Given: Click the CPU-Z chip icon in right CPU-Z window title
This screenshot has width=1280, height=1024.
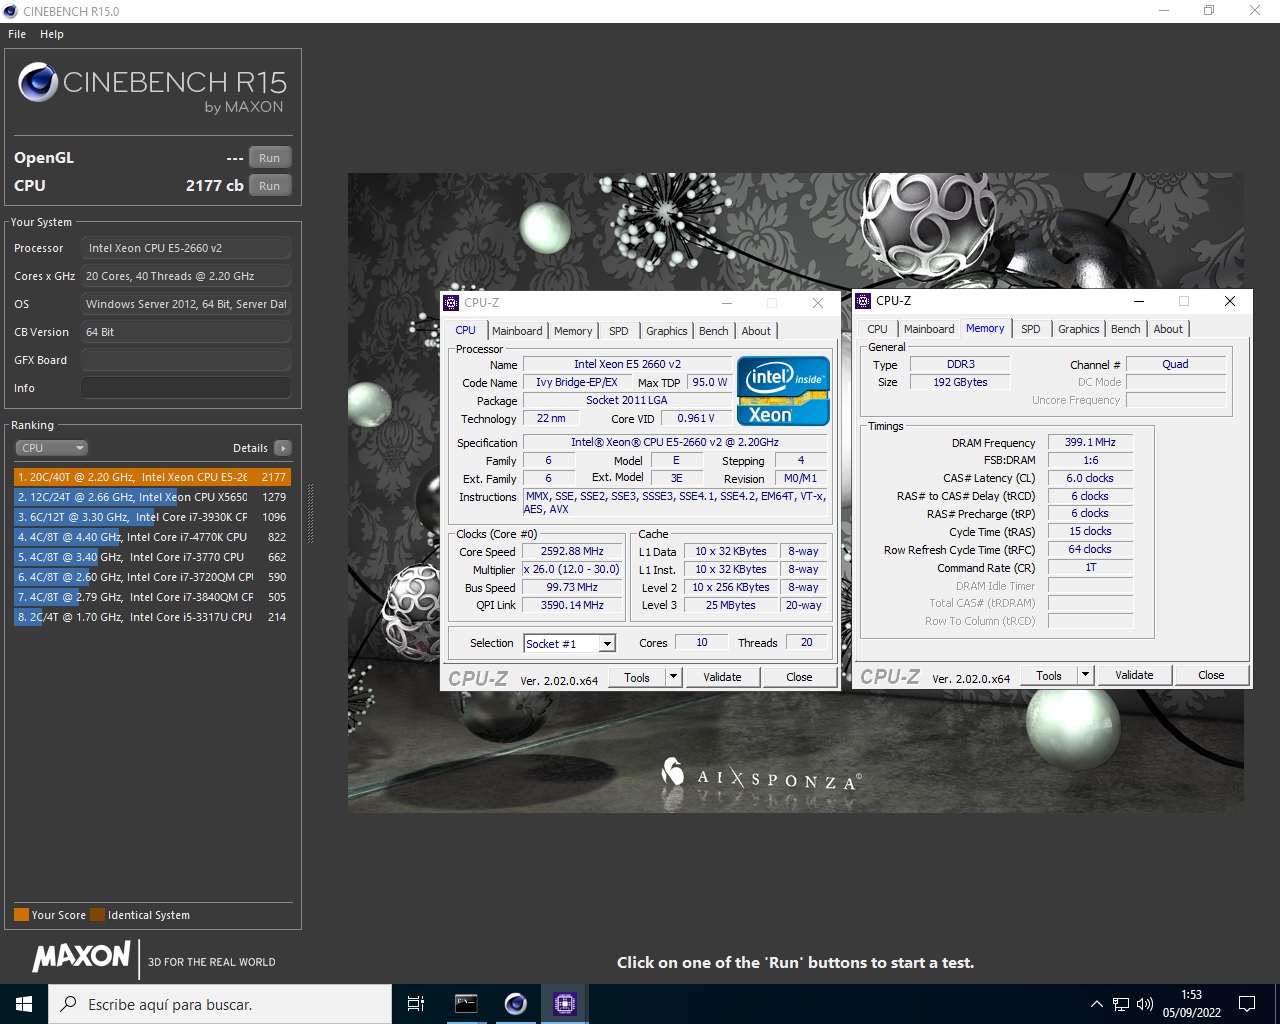Looking at the screenshot, I should point(863,301).
